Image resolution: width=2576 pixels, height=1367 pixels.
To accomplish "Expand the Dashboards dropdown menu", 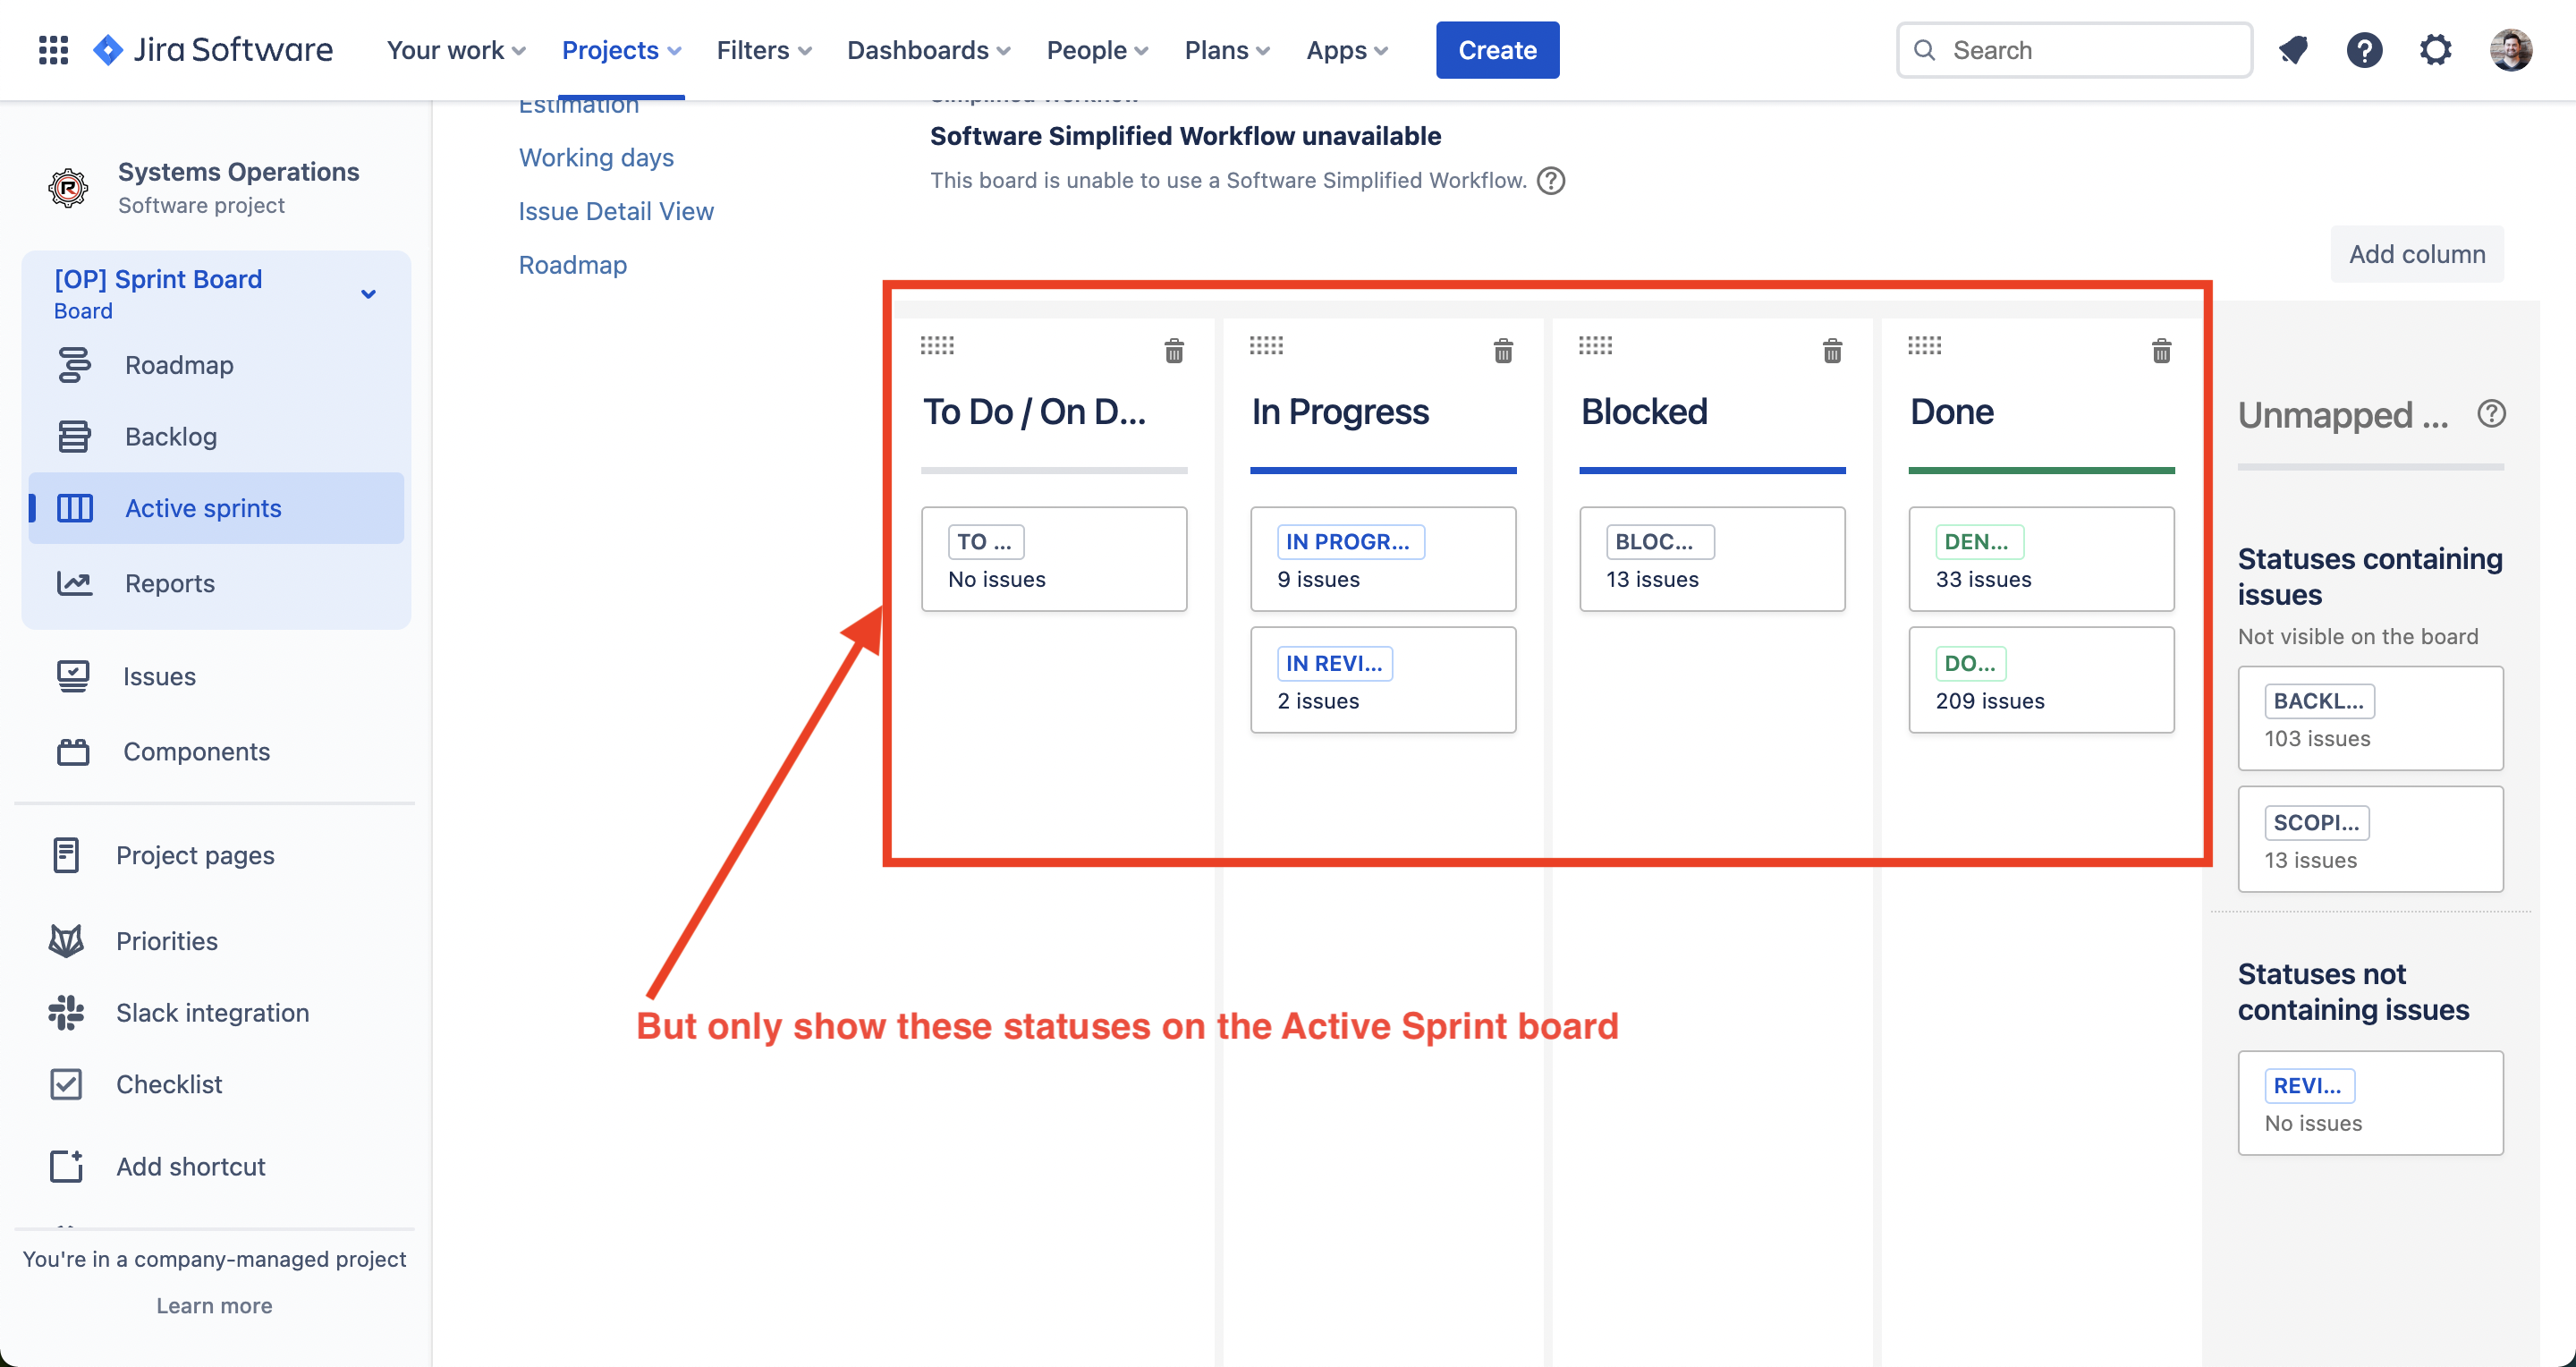I will tap(929, 50).
